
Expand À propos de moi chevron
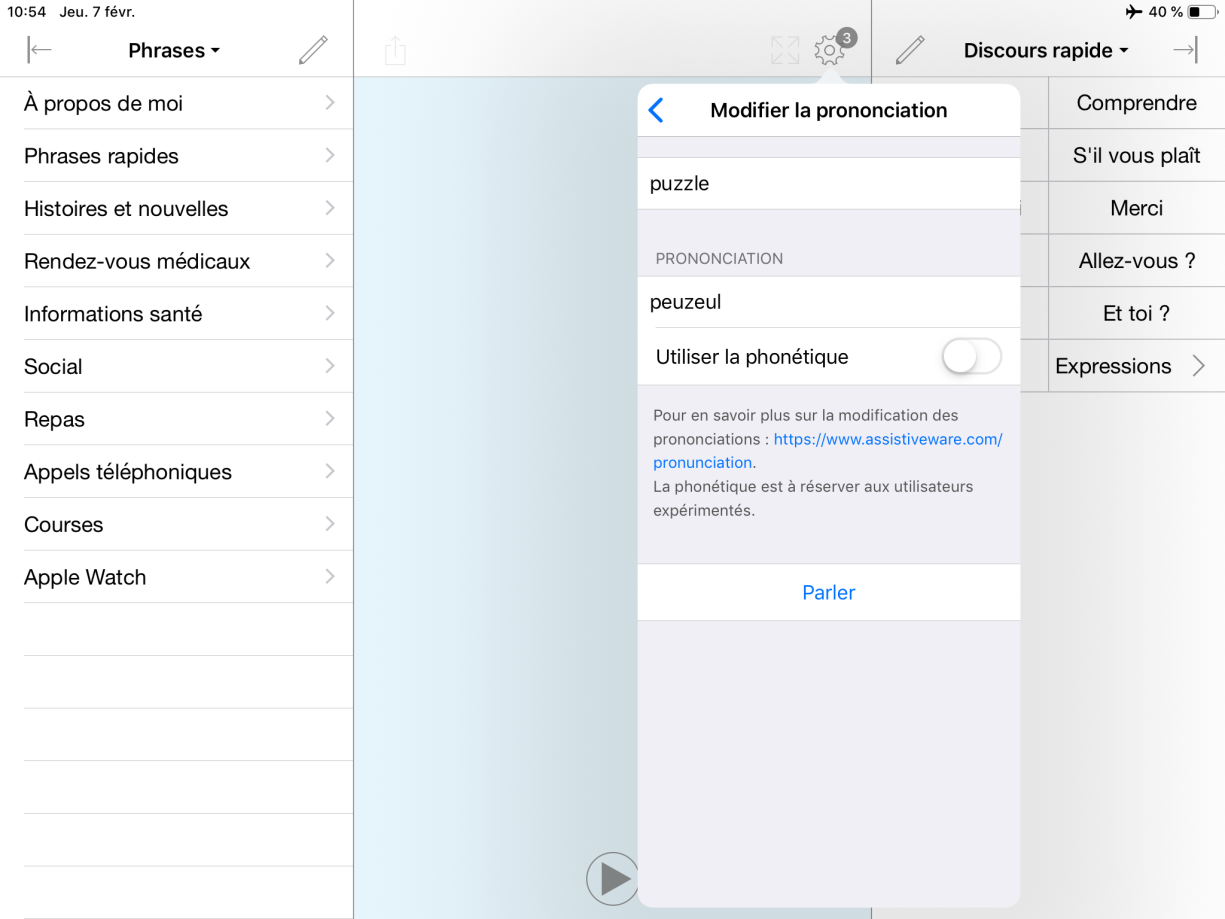point(330,103)
